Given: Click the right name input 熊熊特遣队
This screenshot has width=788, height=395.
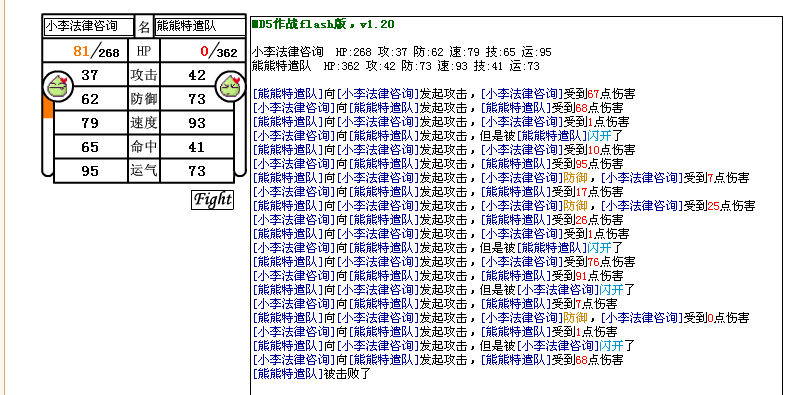Looking at the screenshot, I should pos(200,26).
